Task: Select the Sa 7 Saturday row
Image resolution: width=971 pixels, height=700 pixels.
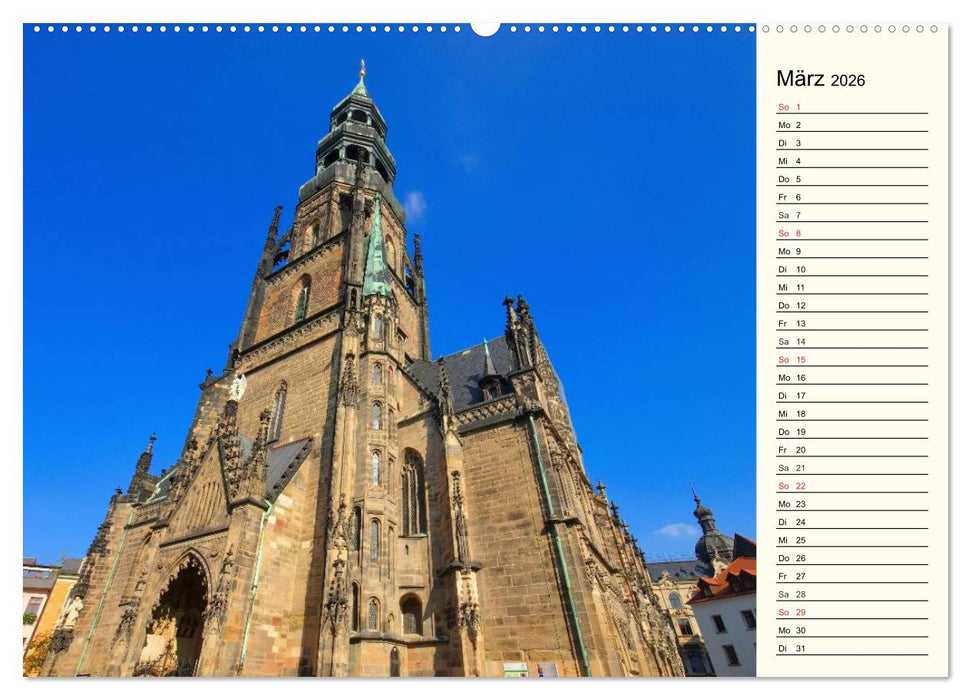Action: coord(790,213)
